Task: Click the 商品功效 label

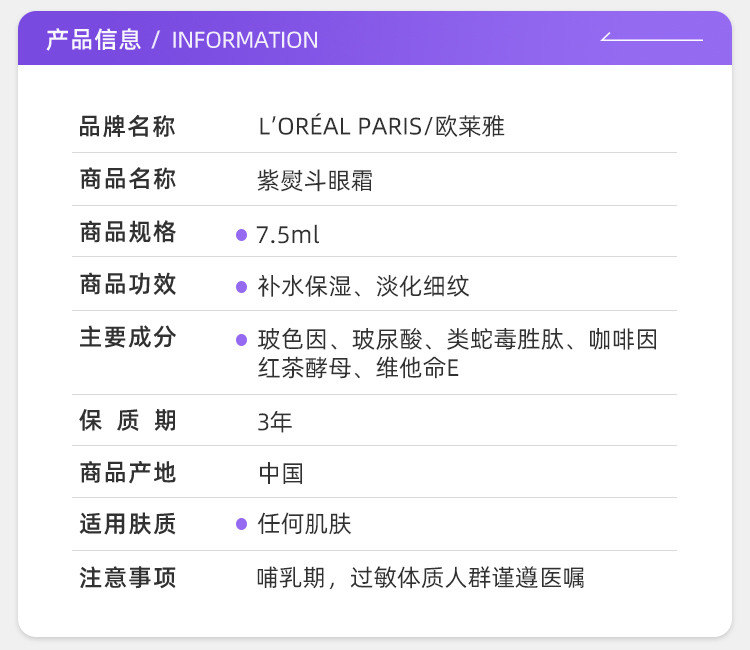Action: (x=128, y=284)
